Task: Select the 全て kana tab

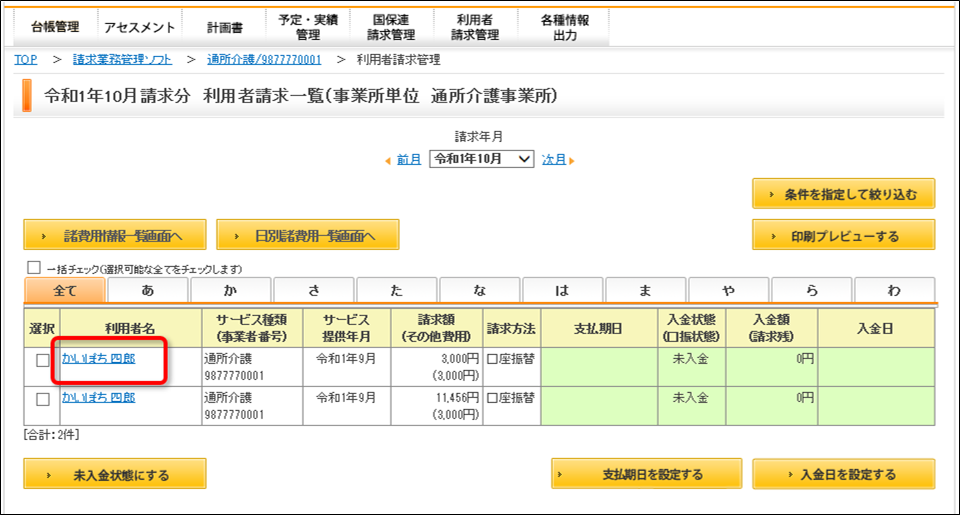Action: pyautogui.click(x=65, y=290)
